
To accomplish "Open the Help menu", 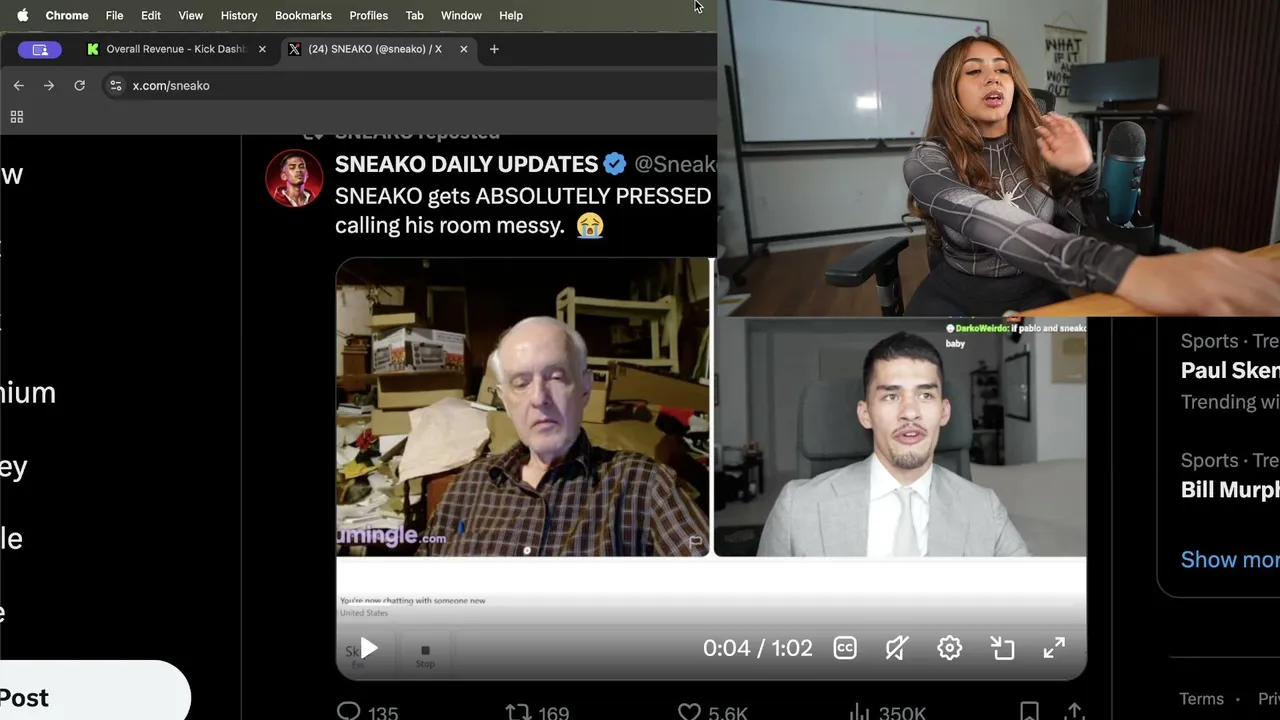I will point(511,15).
